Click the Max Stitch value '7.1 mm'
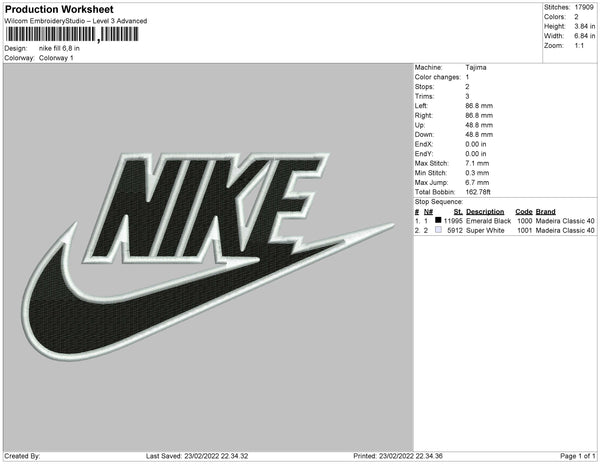600x464 pixels. 477,163
